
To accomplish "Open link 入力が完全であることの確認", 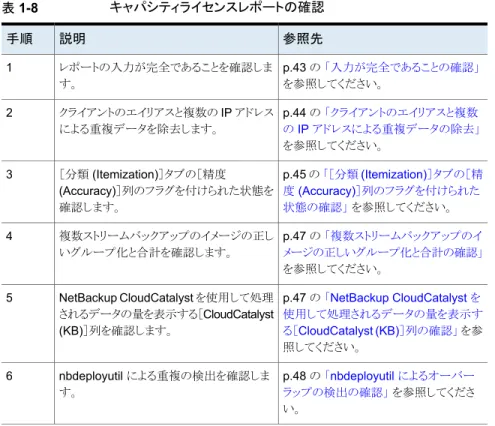I will [x=402, y=68].
